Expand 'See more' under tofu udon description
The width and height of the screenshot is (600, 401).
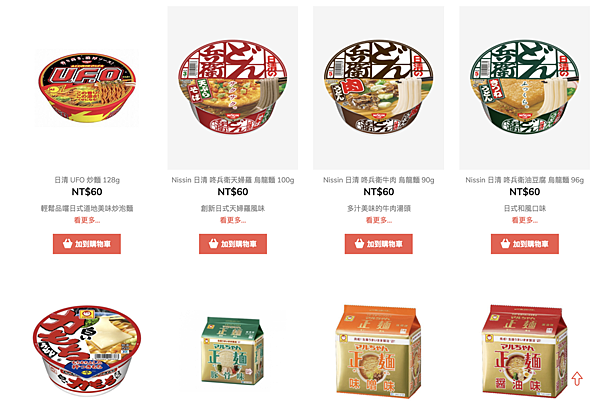(x=525, y=220)
